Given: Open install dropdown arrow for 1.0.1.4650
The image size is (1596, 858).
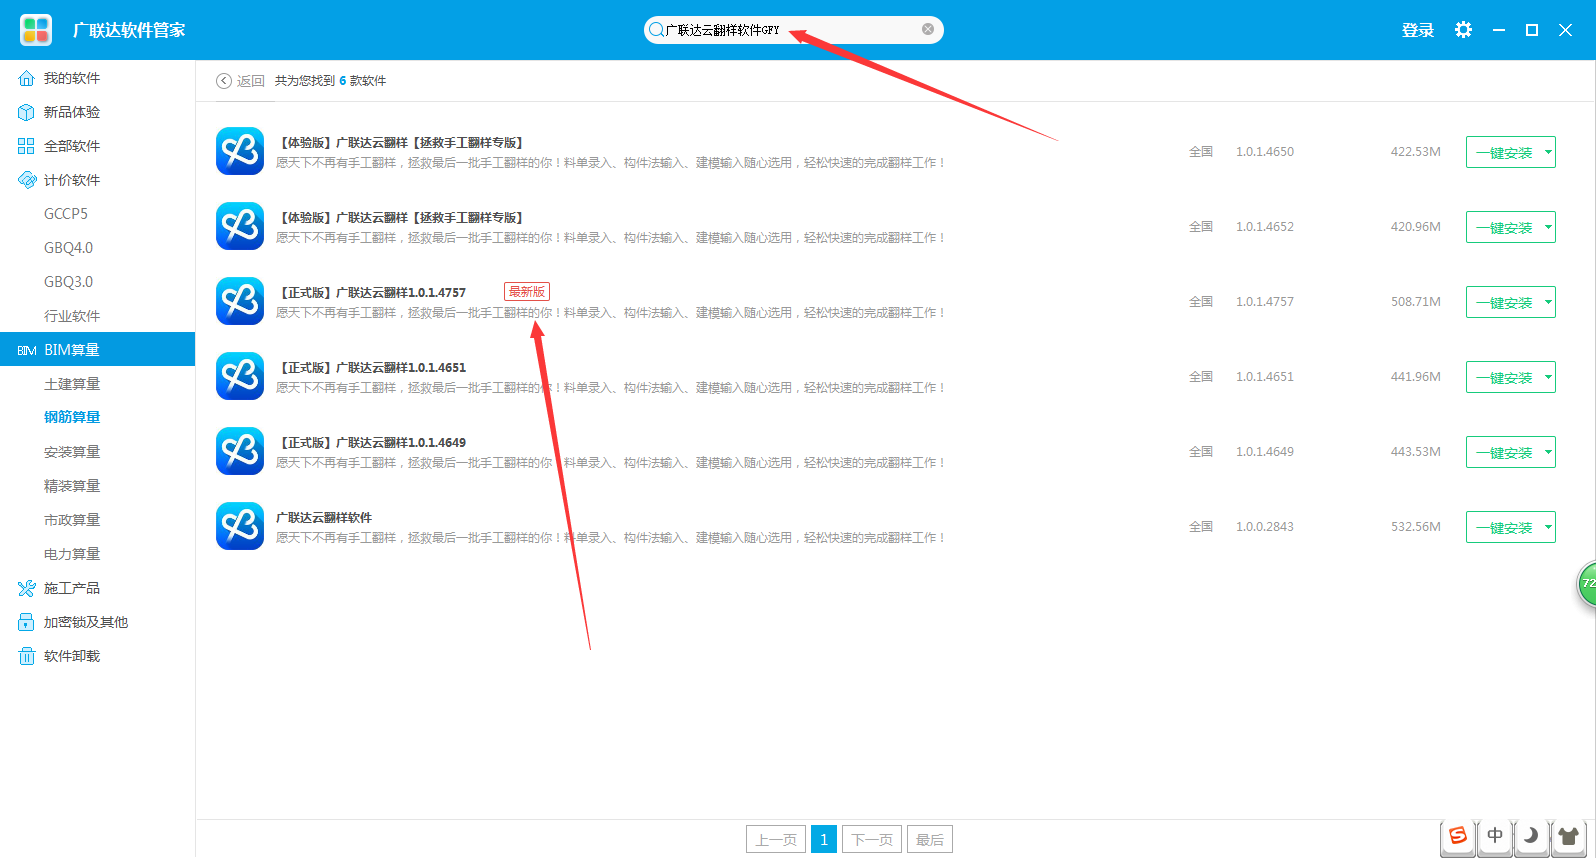Looking at the screenshot, I should [1549, 152].
